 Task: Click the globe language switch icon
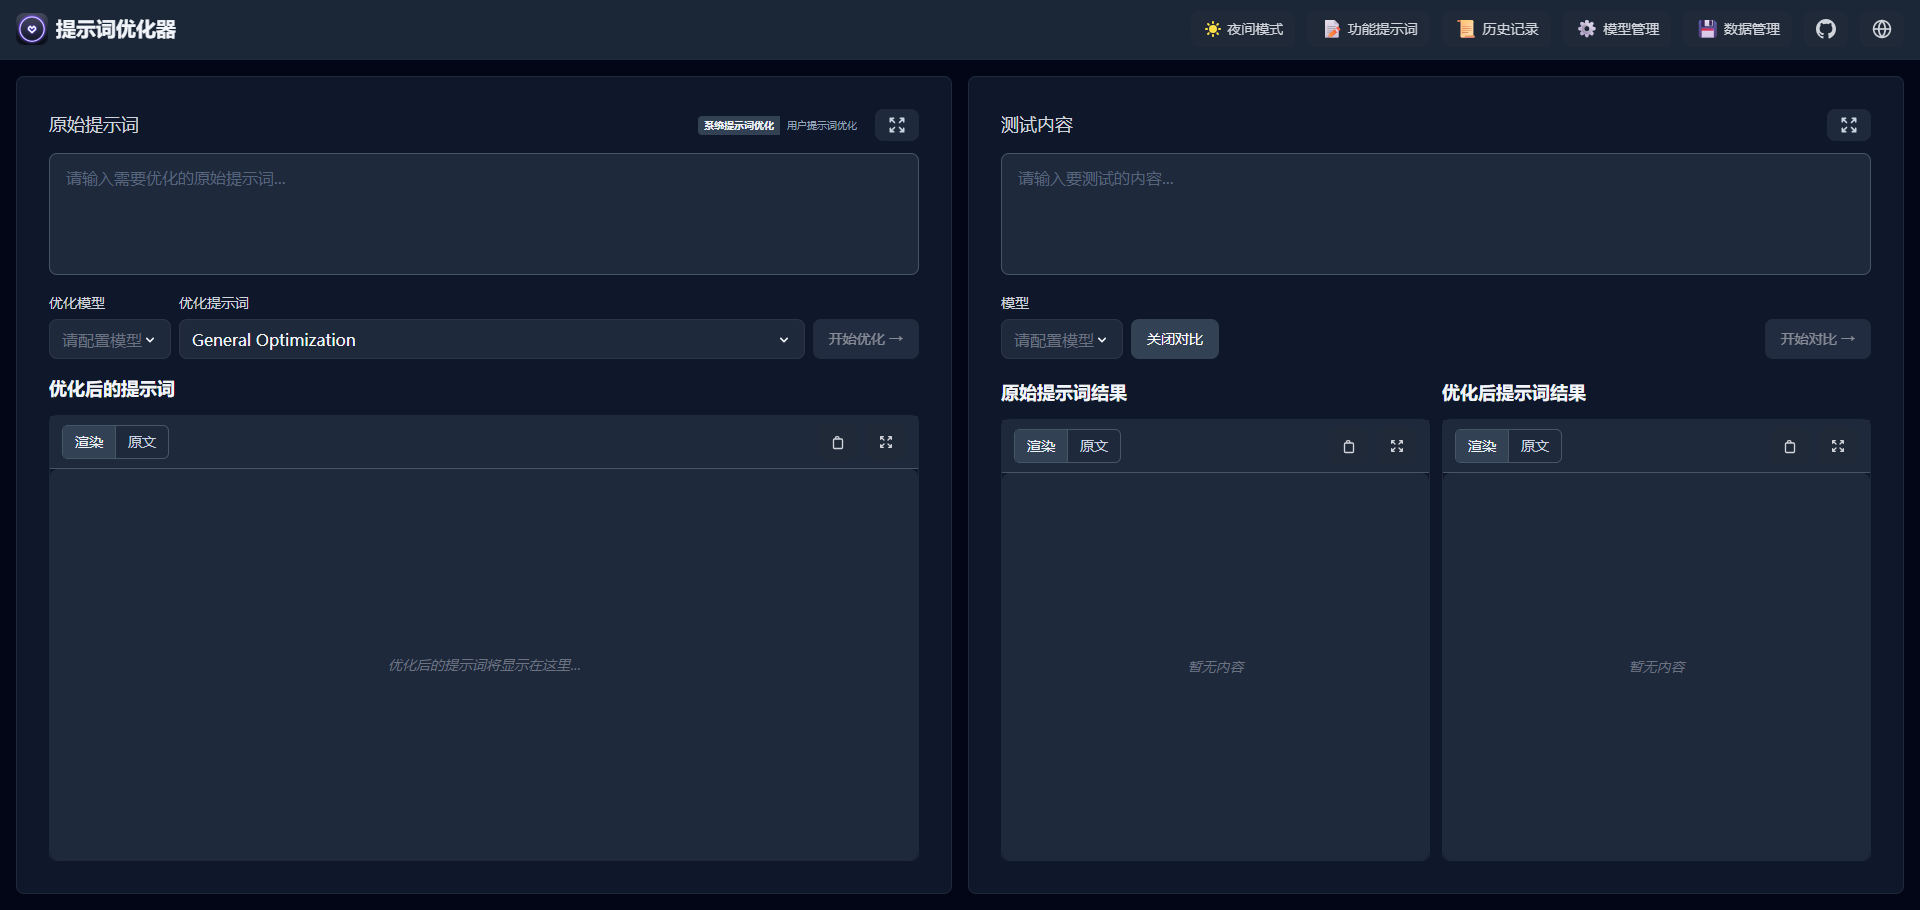point(1881,29)
